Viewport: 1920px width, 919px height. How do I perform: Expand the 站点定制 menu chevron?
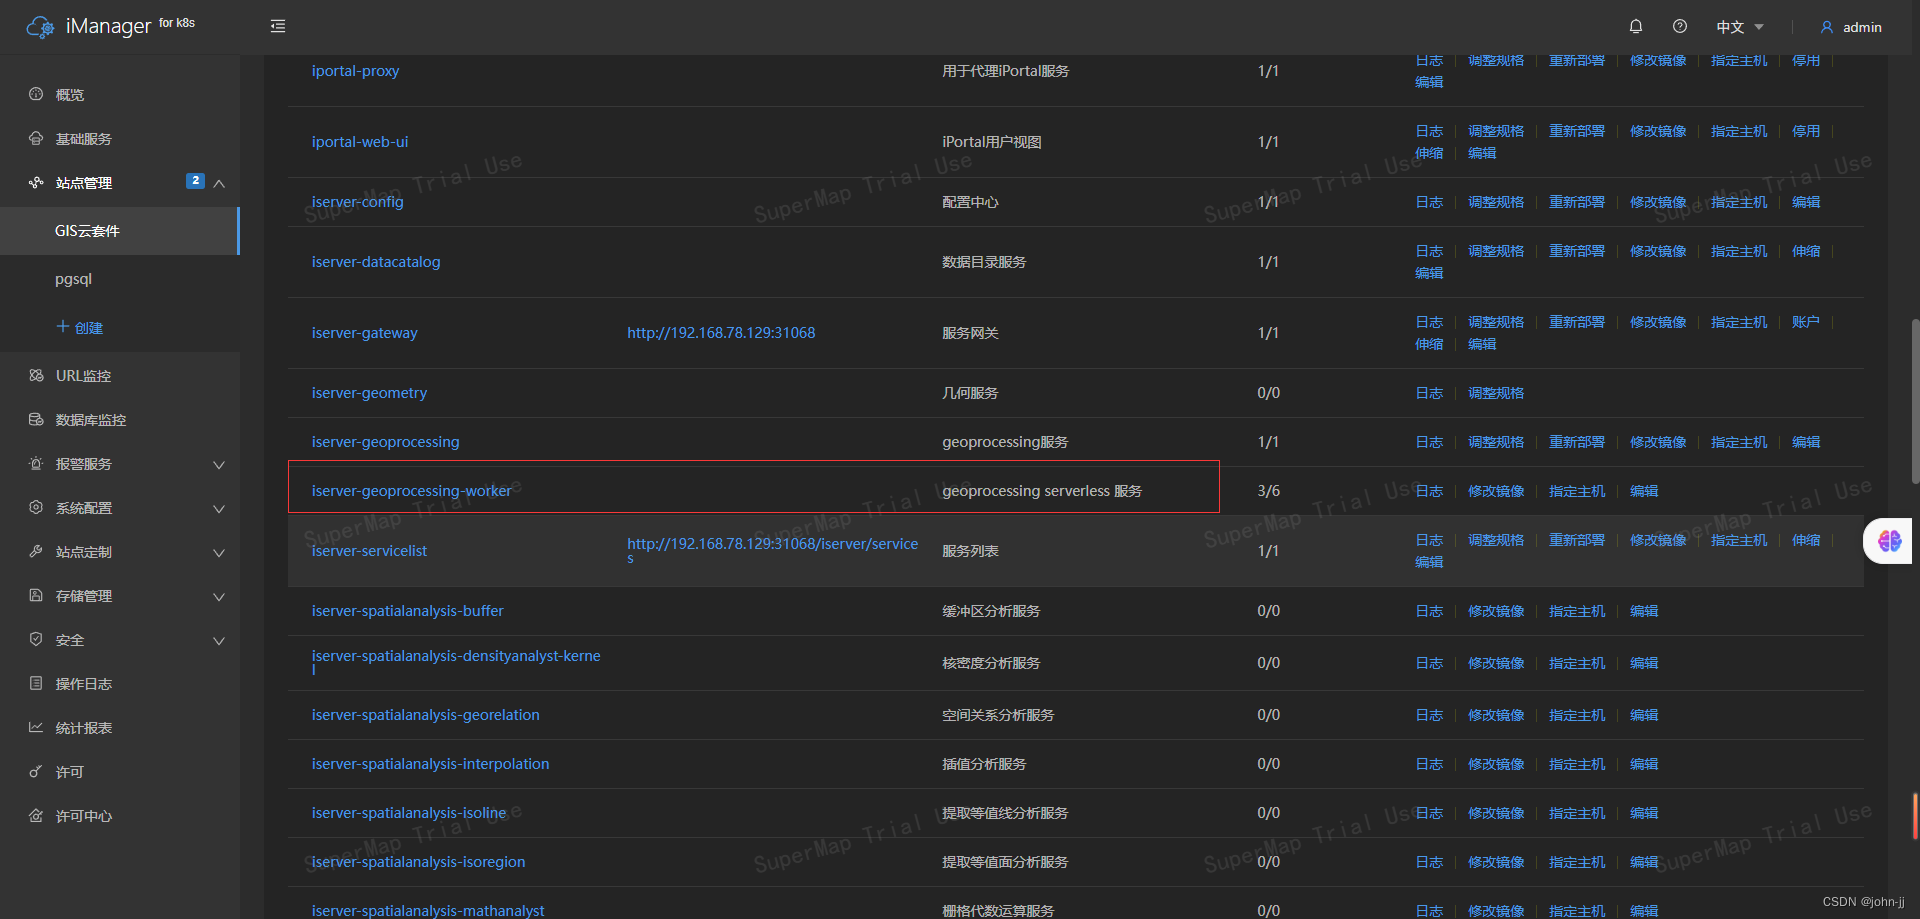tap(219, 552)
